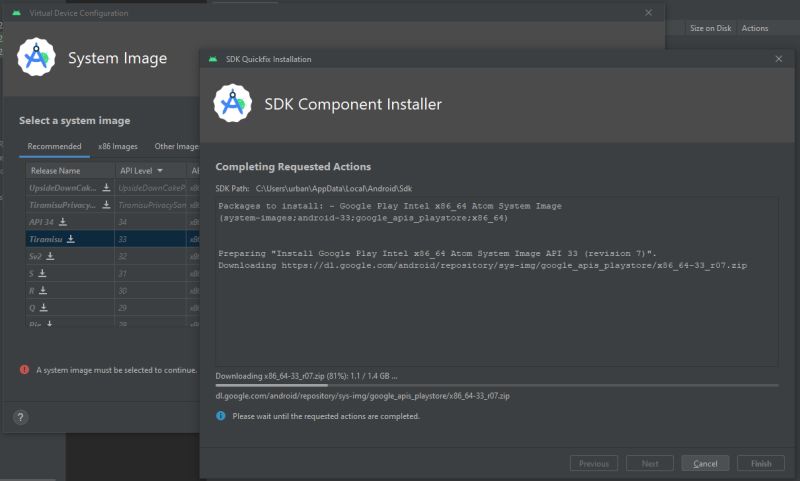Click the blue info icon by wait message
This screenshot has width=800, height=481.
(x=221, y=416)
